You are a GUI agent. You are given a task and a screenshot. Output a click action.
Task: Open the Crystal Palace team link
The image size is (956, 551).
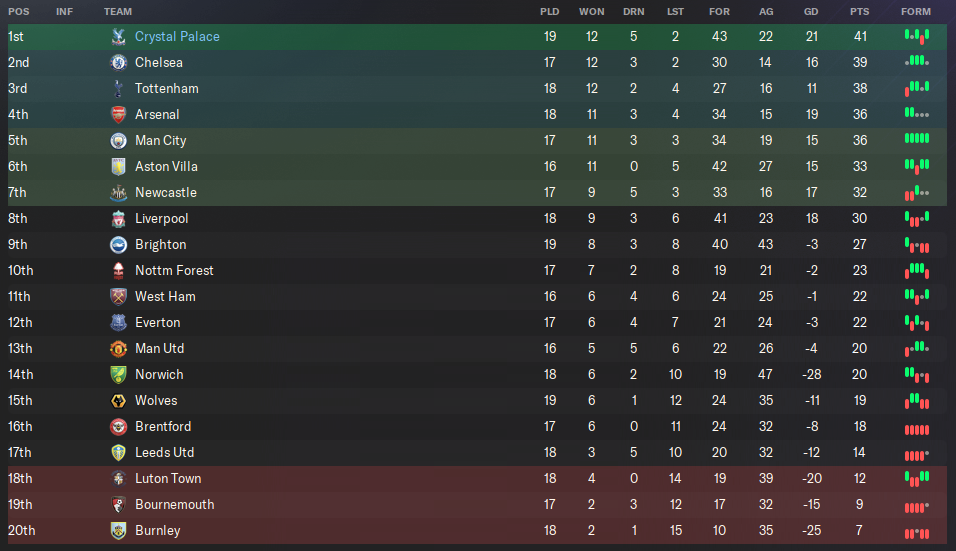(x=177, y=37)
